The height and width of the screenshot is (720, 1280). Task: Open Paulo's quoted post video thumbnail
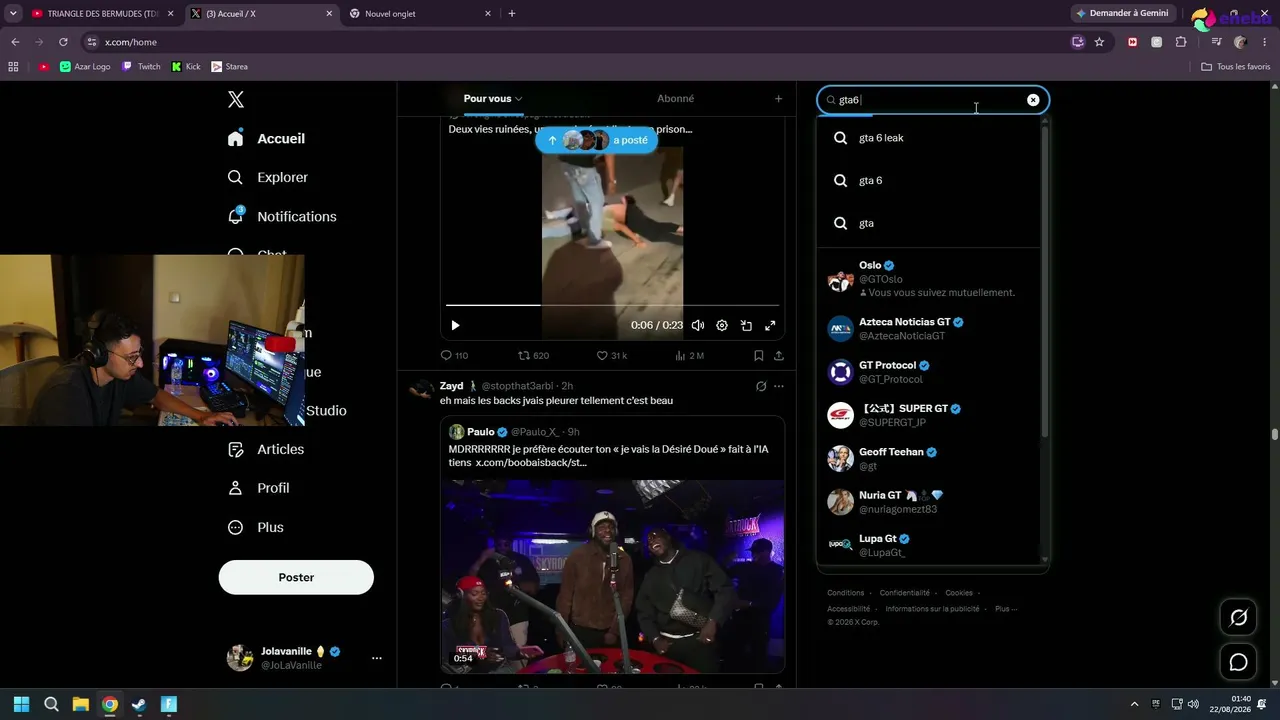pos(613,575)
